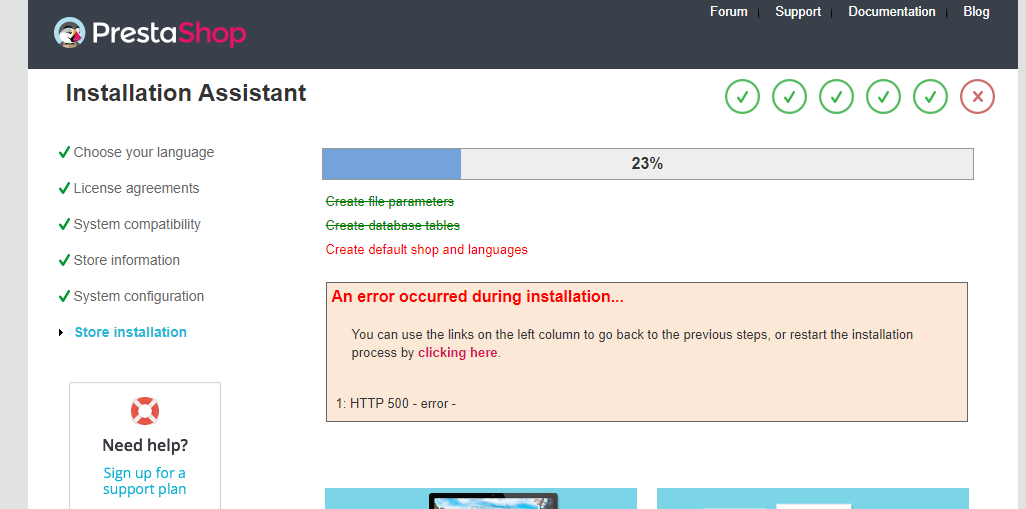
Task: Return to License agreements step
Action: [x=136, y=188]
